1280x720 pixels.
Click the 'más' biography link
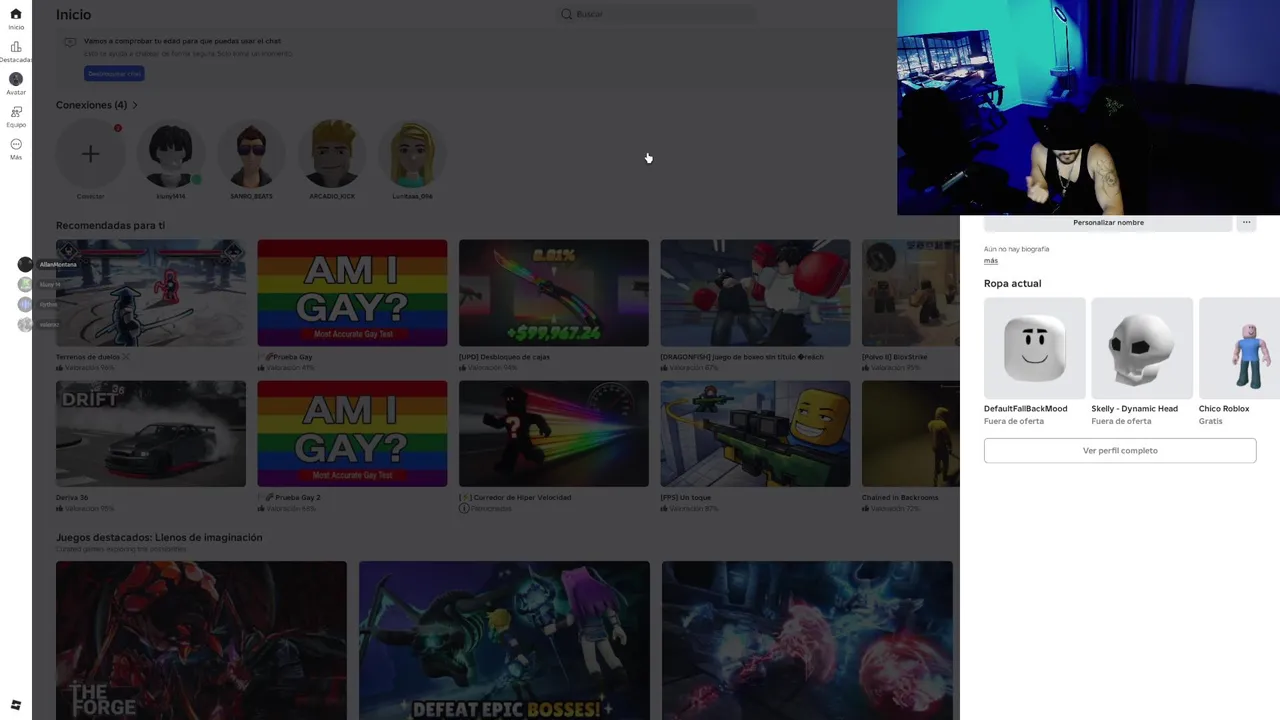coord(991,260)
